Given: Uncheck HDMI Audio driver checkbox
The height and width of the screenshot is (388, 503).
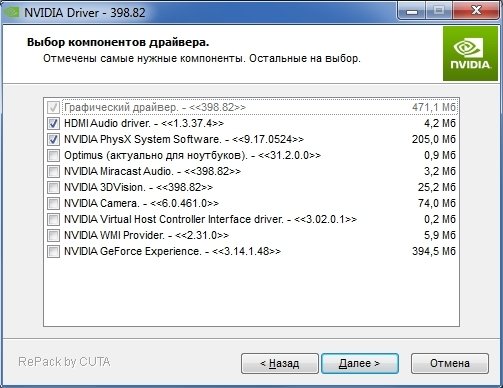Looking at the screenshot, I should pyautogui.click(x=53, y=123).
